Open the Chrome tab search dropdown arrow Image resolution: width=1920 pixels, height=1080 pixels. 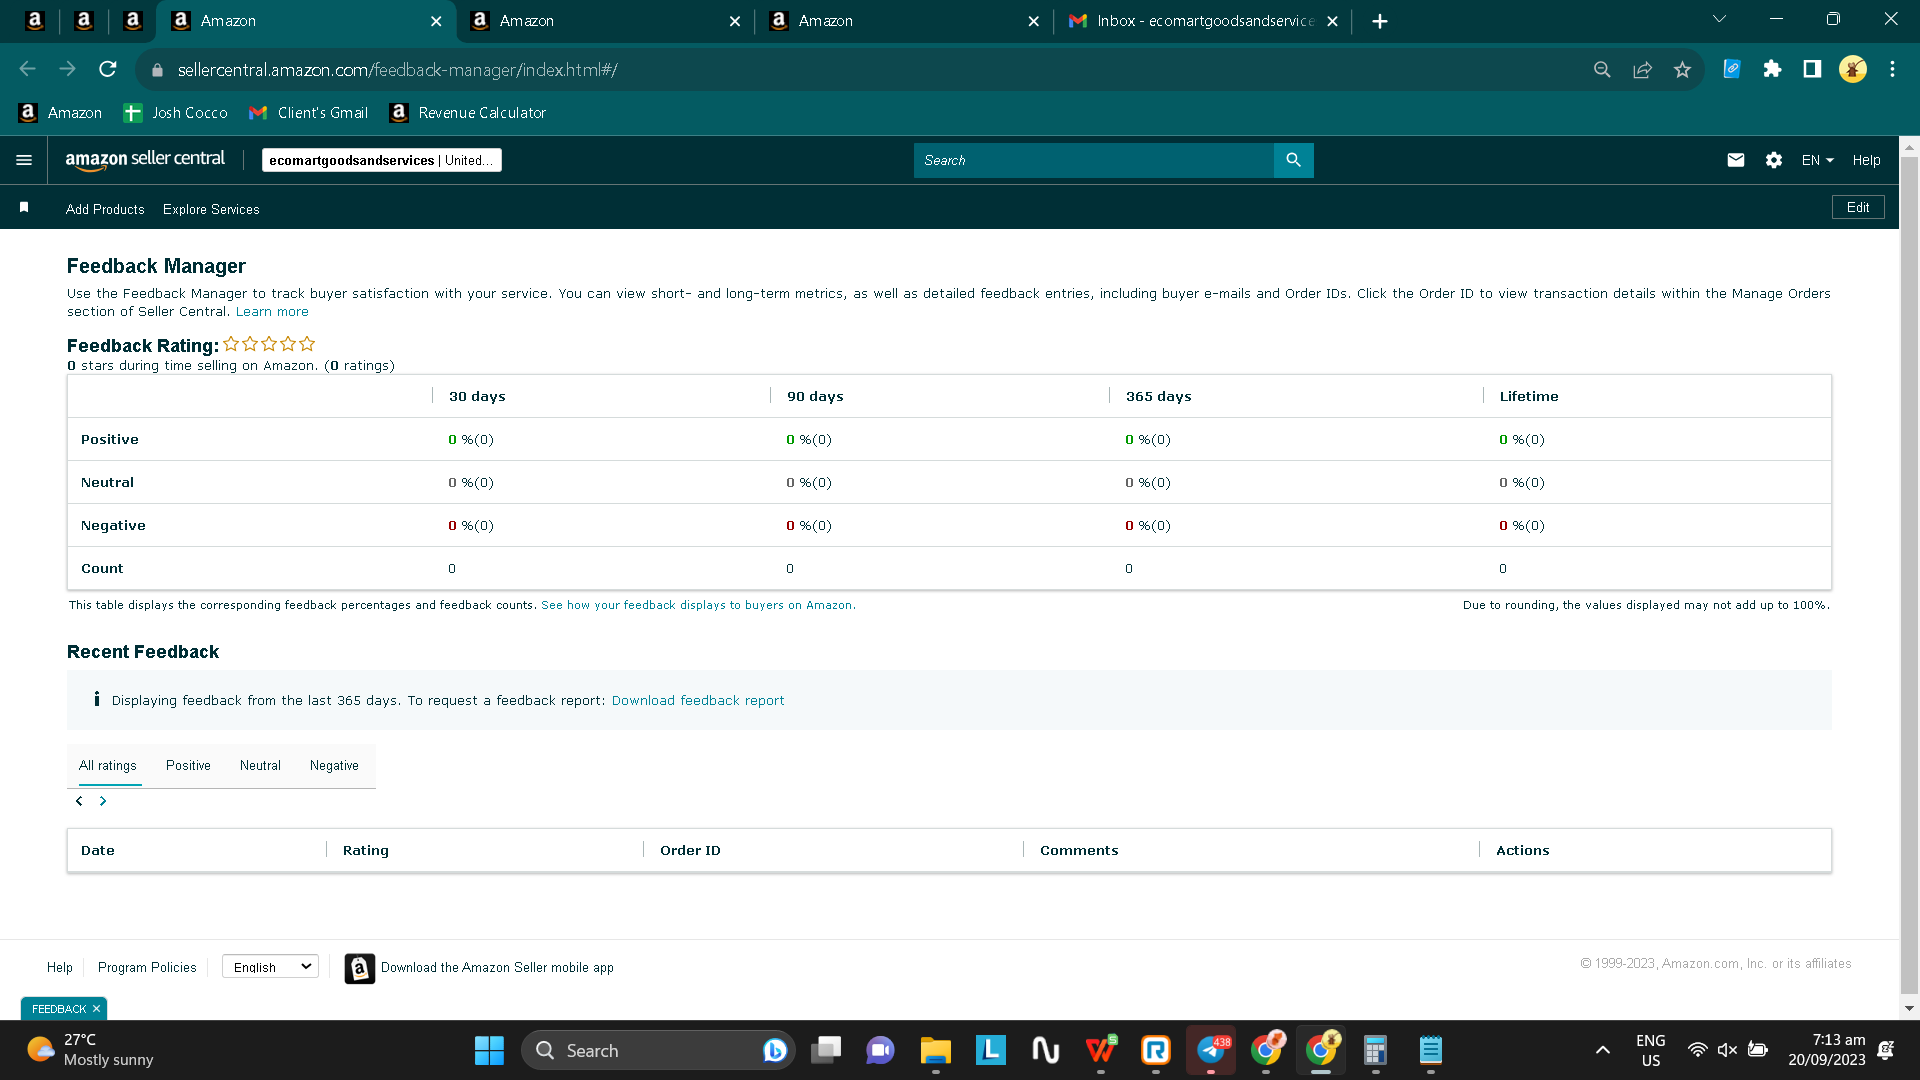click(x=1719, y=20)
